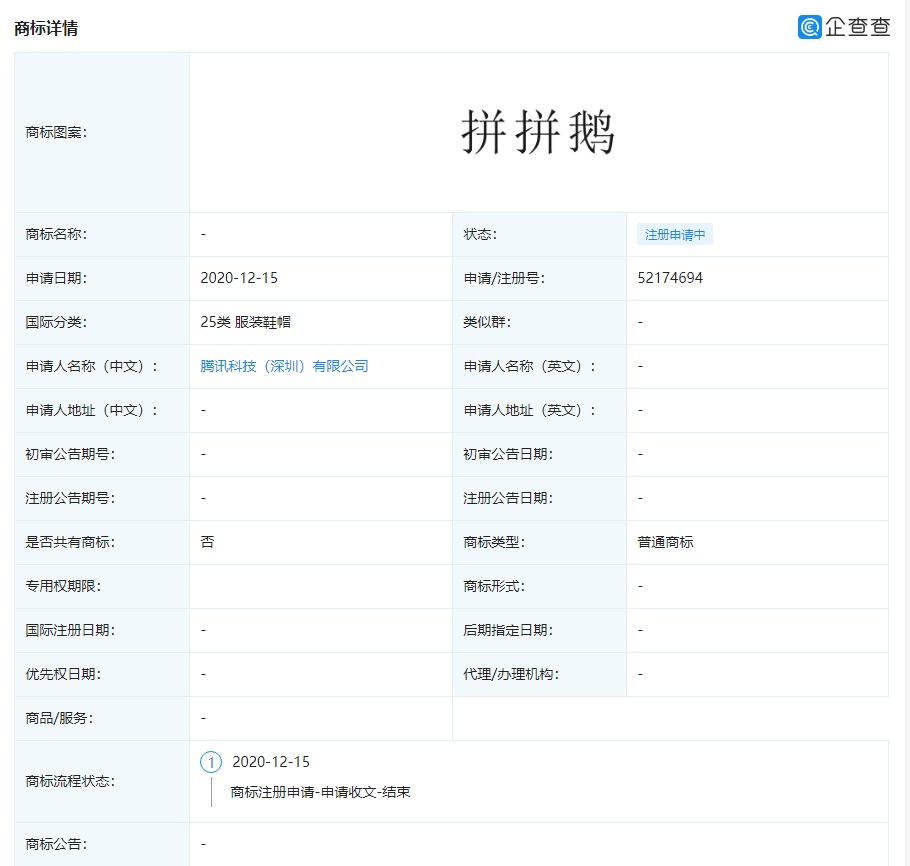Screen dimensions: 910x866
Task: Select the registration number 52174694
Action: (x=670, y=278)
